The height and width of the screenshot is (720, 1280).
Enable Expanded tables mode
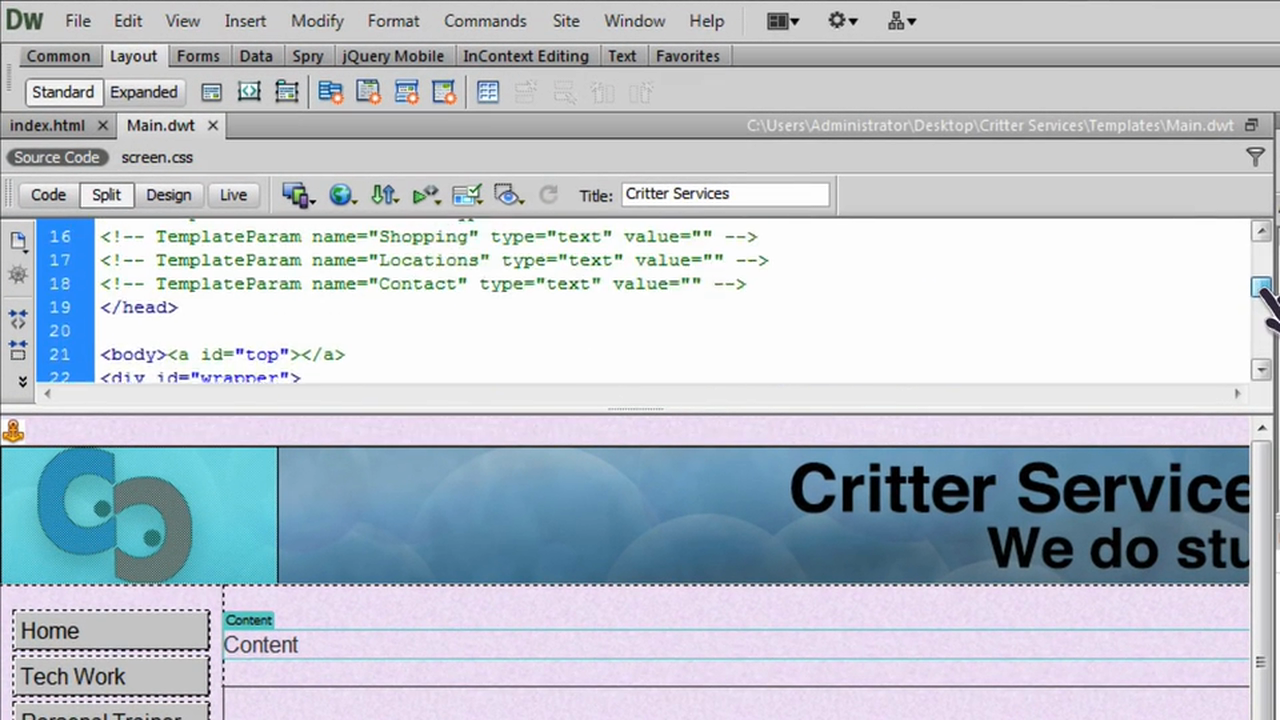(143, 92)
